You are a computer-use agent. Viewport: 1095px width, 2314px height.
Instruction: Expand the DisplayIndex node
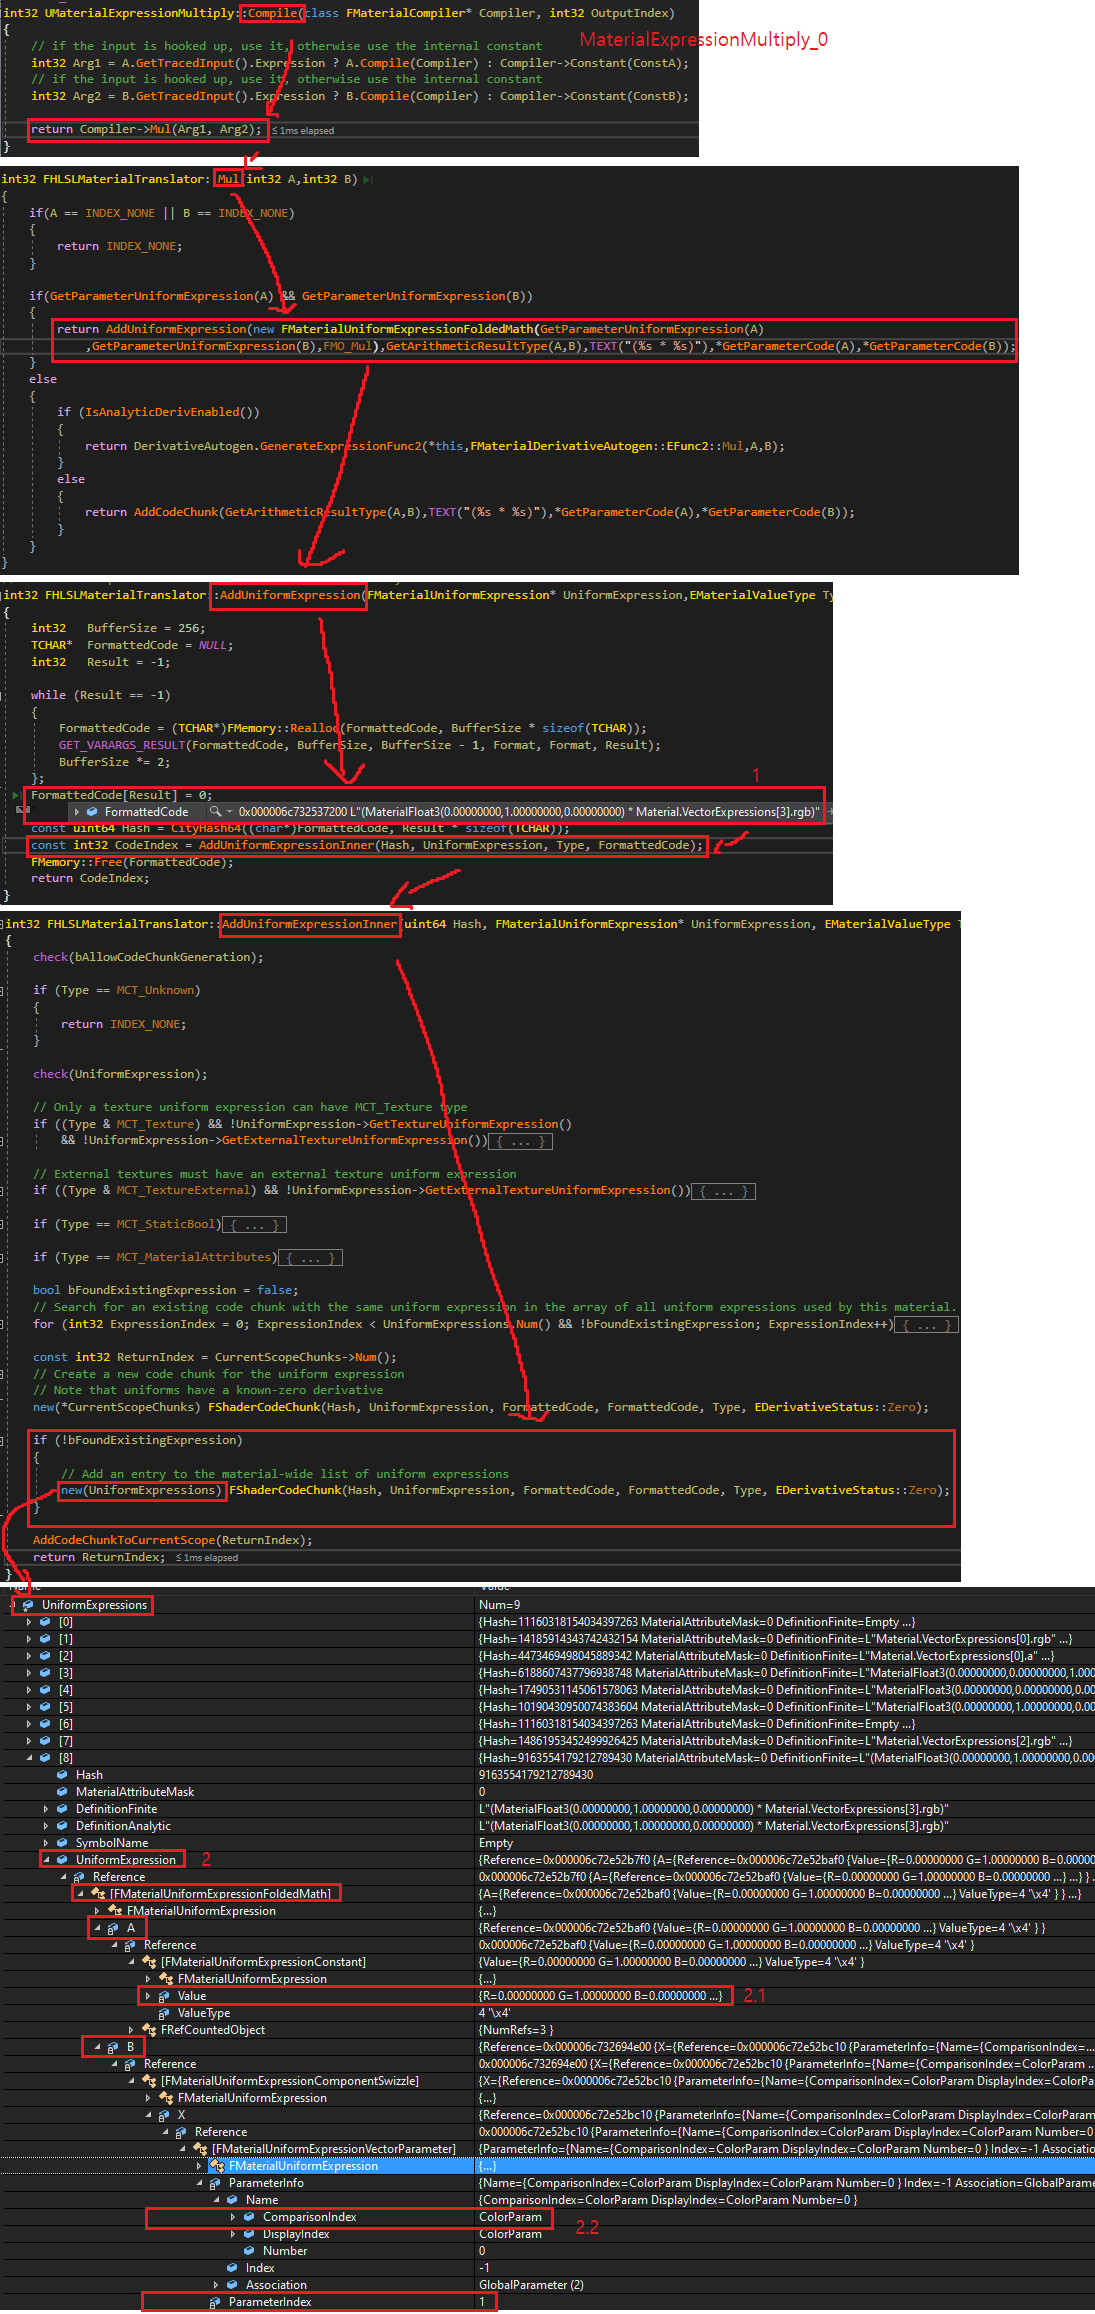[x=233, y=2234]
